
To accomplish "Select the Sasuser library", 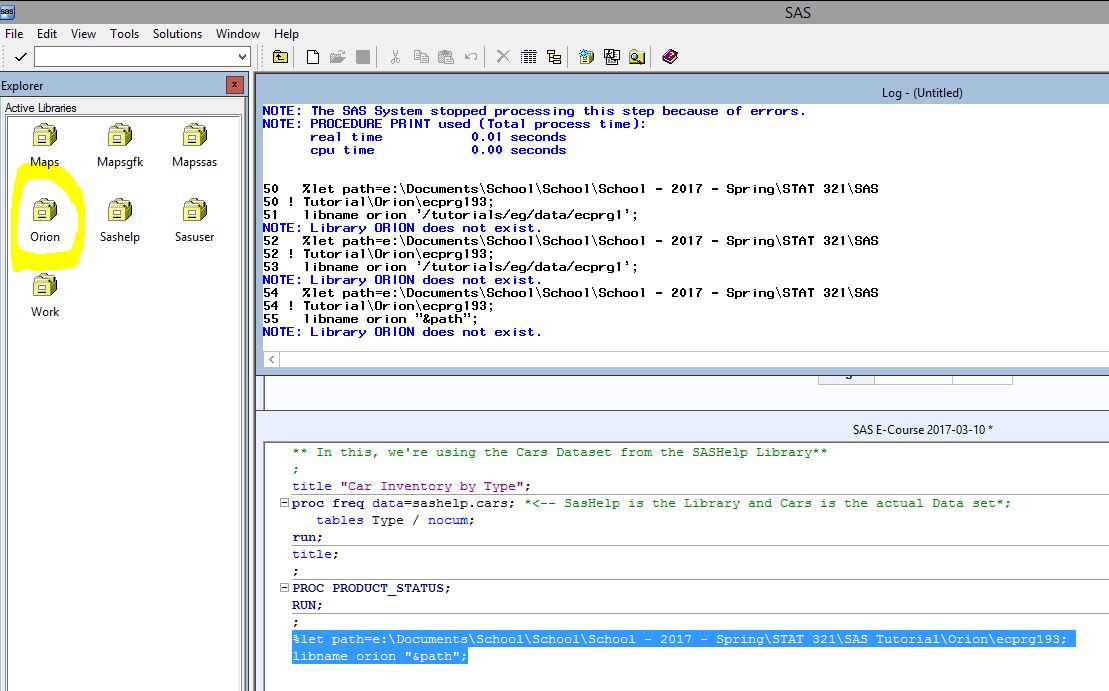I will pyautogui.click(x=193, y=210).
